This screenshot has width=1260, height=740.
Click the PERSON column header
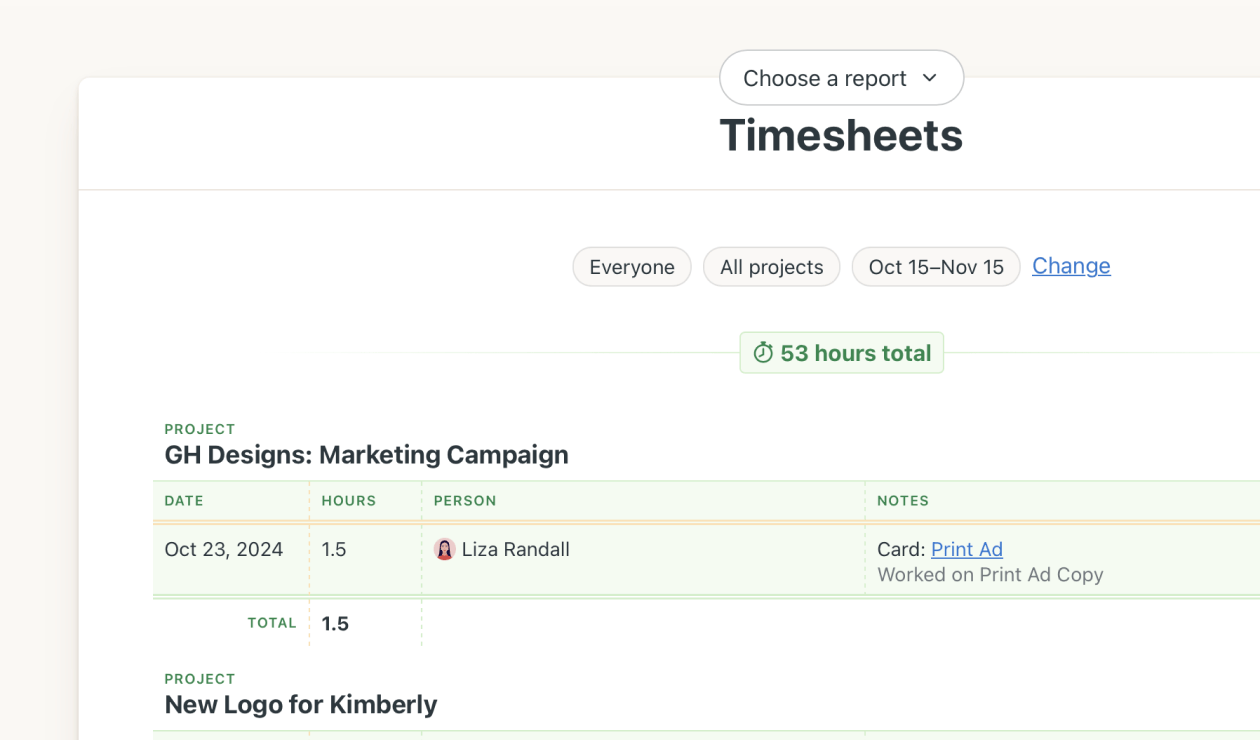click(x=465, y=501)
